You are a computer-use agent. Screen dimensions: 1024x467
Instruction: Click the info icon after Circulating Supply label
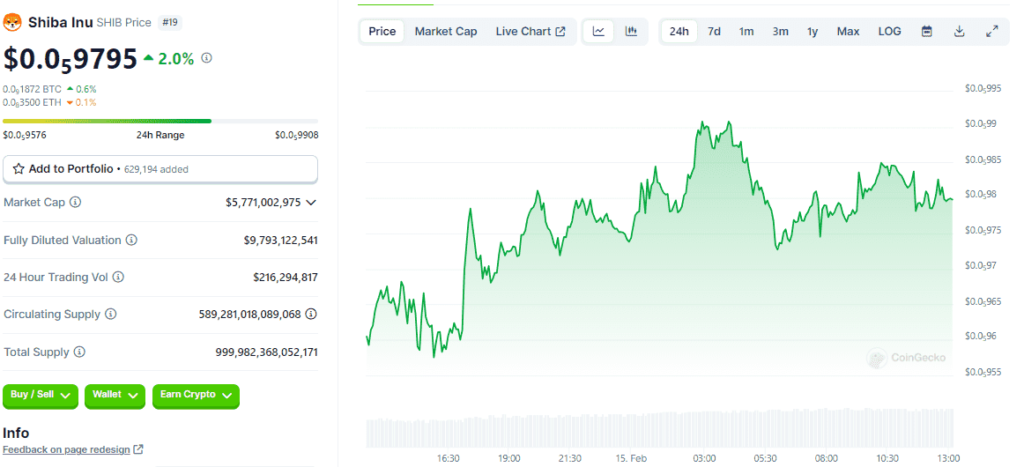click(x=111, y=314)
